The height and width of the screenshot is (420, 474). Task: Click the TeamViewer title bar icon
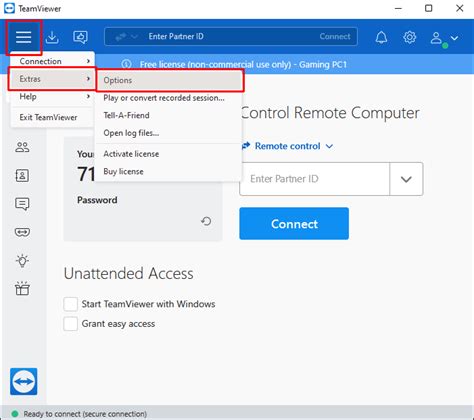9,8
